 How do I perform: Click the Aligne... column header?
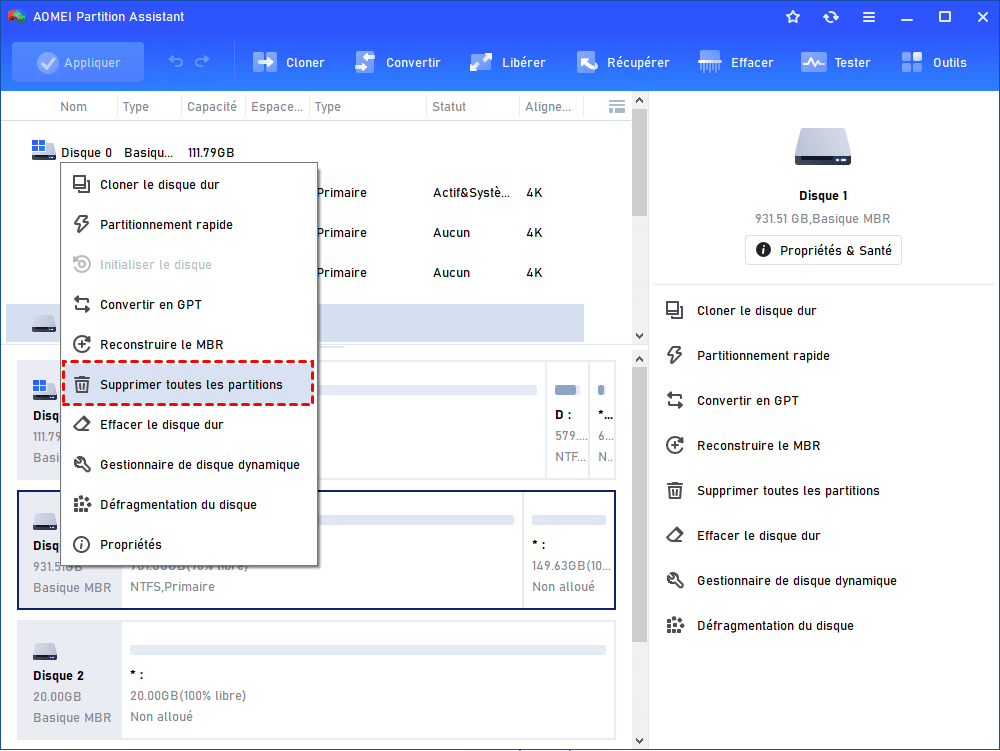click(x=548, y=107)
